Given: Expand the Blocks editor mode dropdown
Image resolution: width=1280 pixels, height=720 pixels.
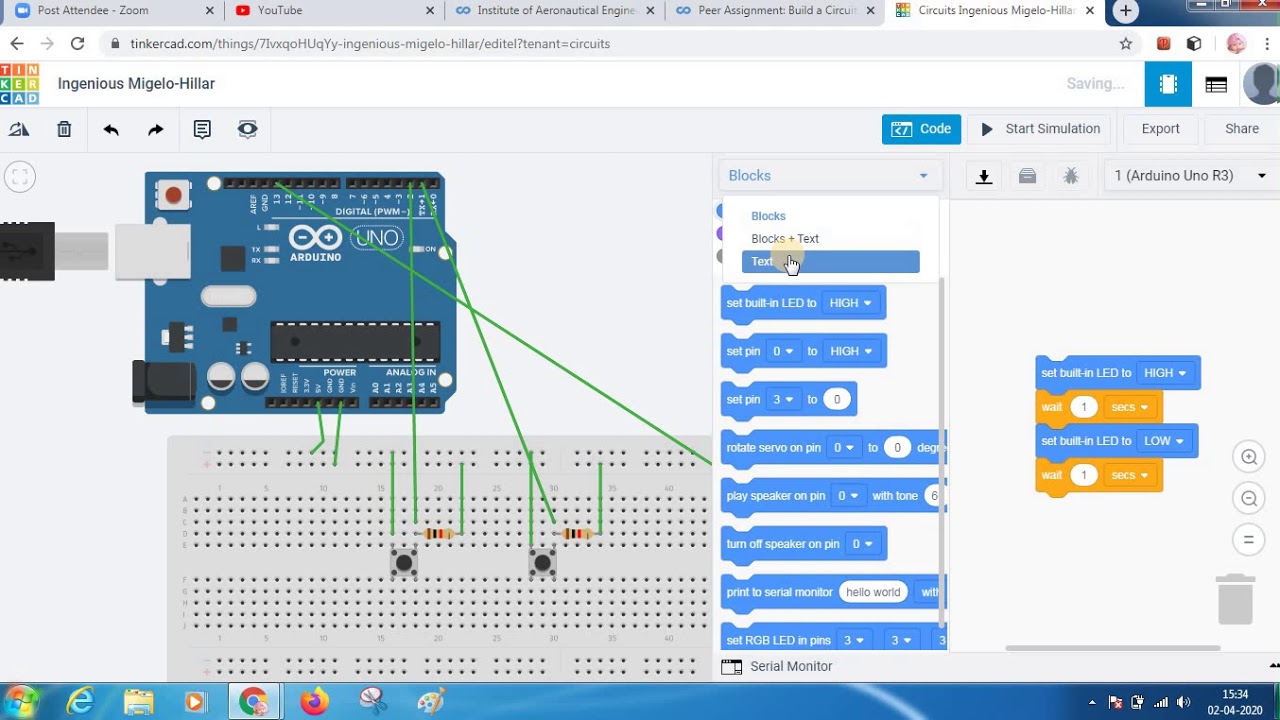Looking at the screenshot, I should (829, 176).
